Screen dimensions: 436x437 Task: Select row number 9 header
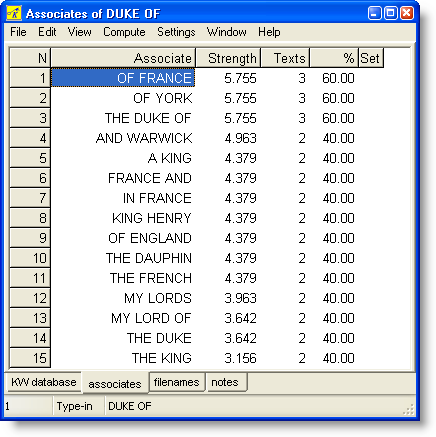coord(30,238)
